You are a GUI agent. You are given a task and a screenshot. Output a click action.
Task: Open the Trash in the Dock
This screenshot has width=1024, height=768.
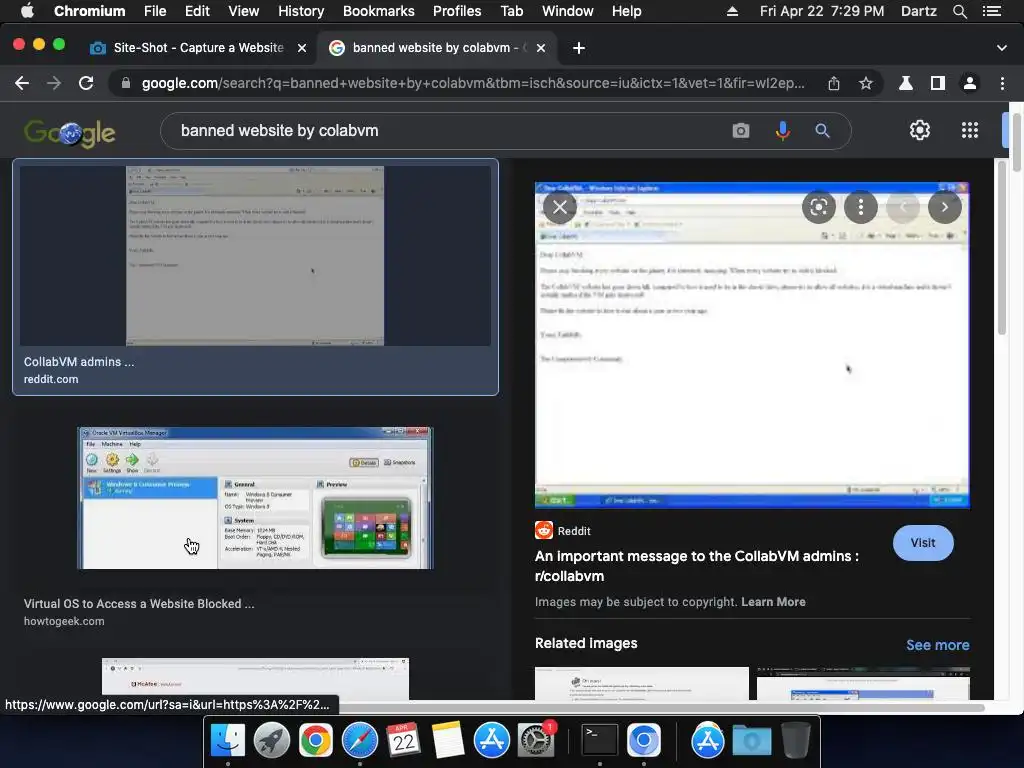795,741
